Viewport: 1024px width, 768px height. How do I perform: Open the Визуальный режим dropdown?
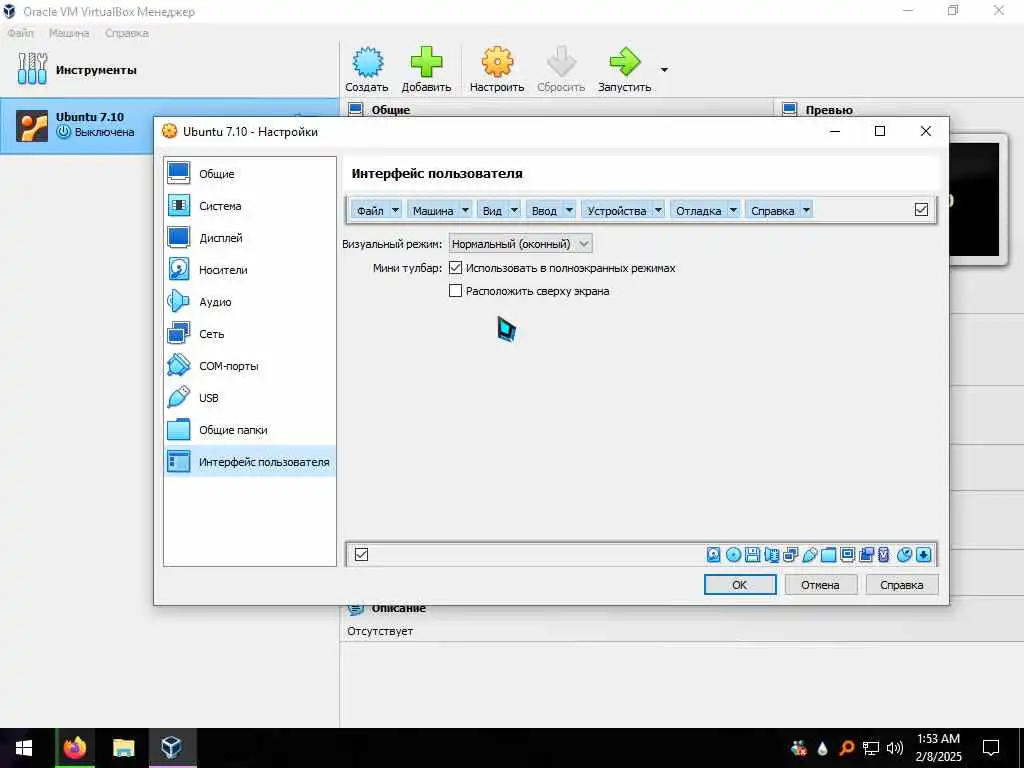tap(520, 244)
